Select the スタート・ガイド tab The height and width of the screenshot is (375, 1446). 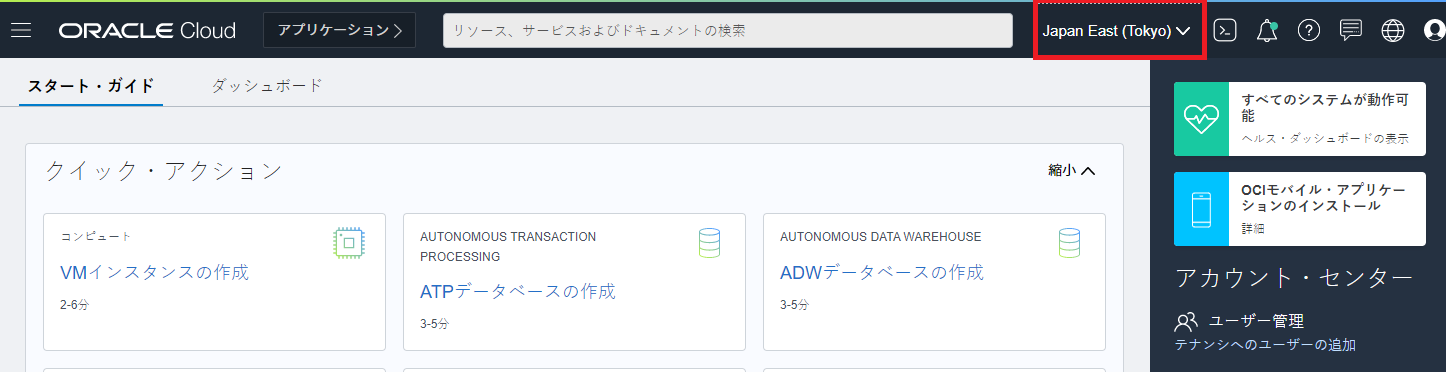pyautogui.click(x=91, y=86)
